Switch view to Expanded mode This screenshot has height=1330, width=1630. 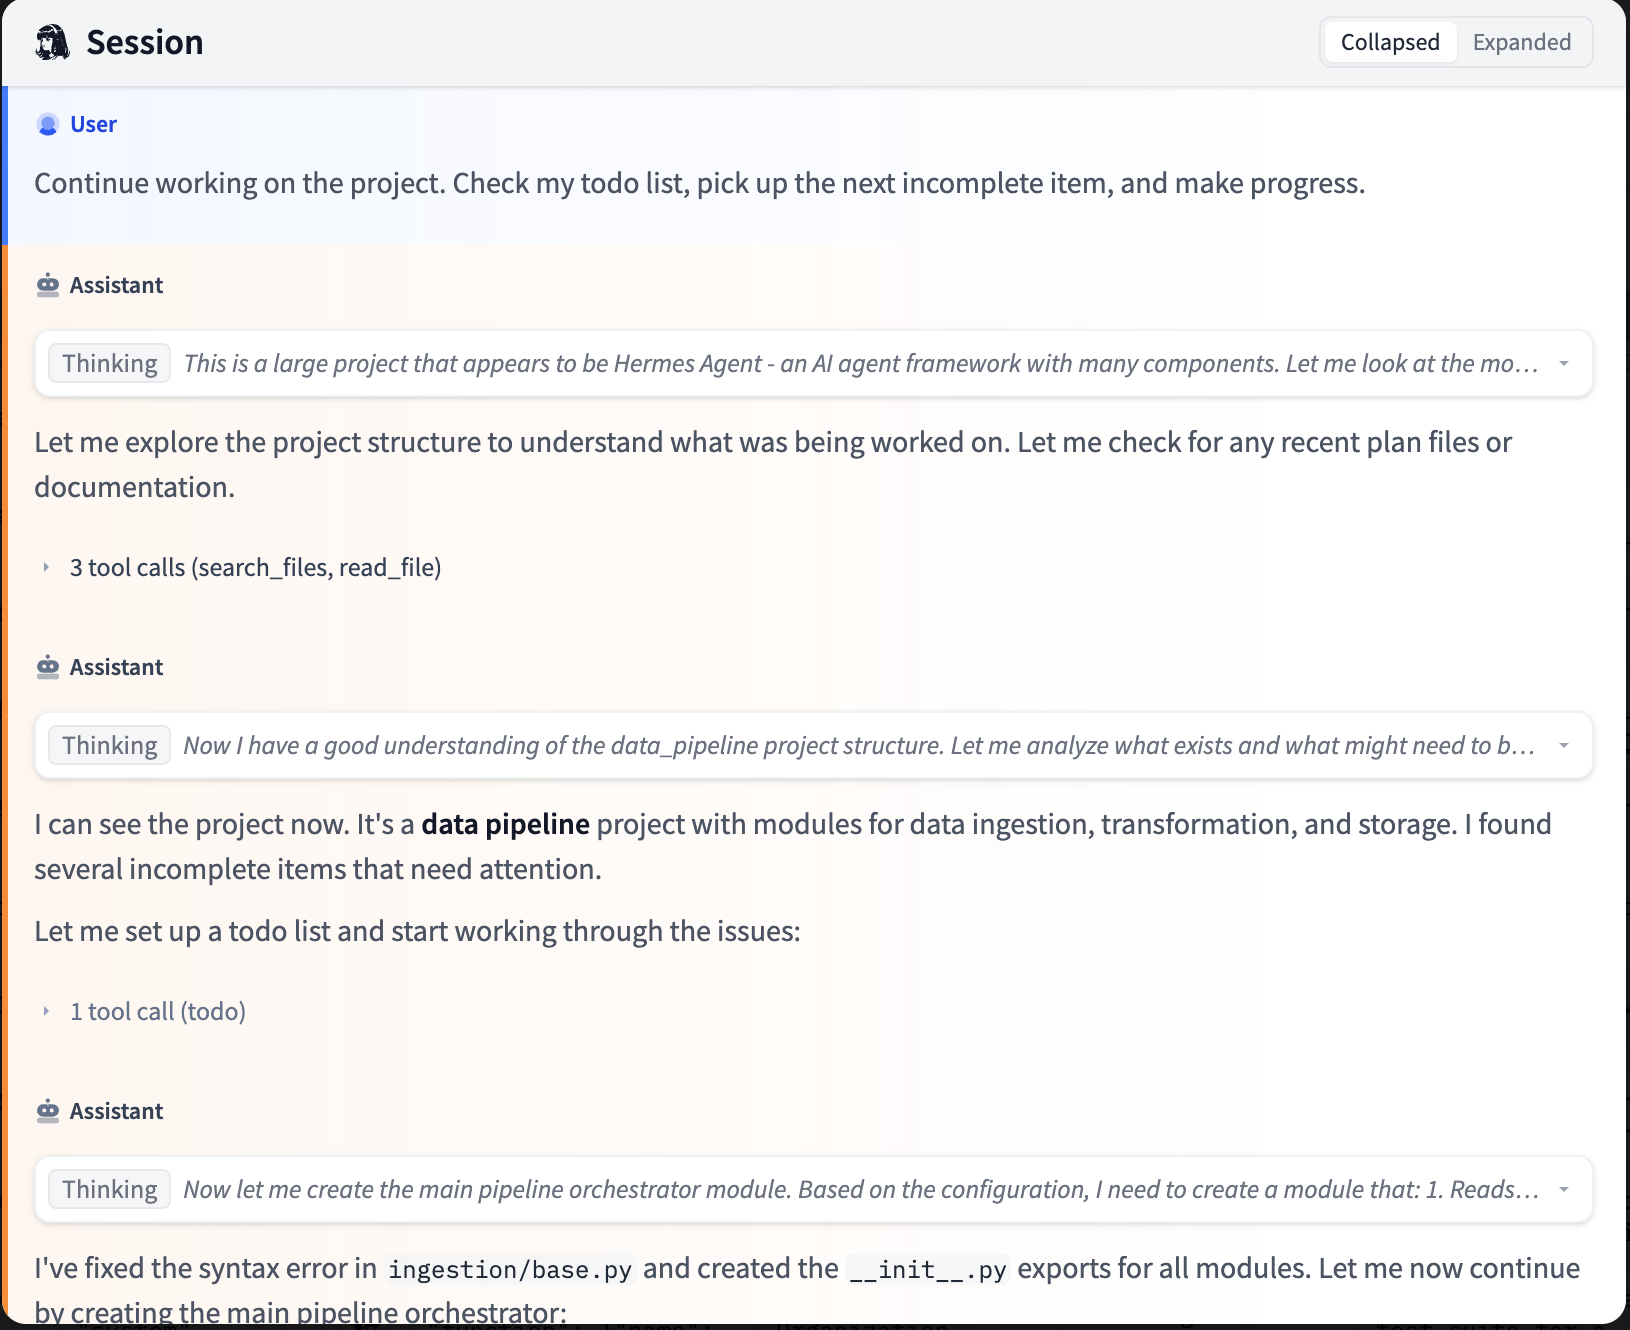(1521, 42)
